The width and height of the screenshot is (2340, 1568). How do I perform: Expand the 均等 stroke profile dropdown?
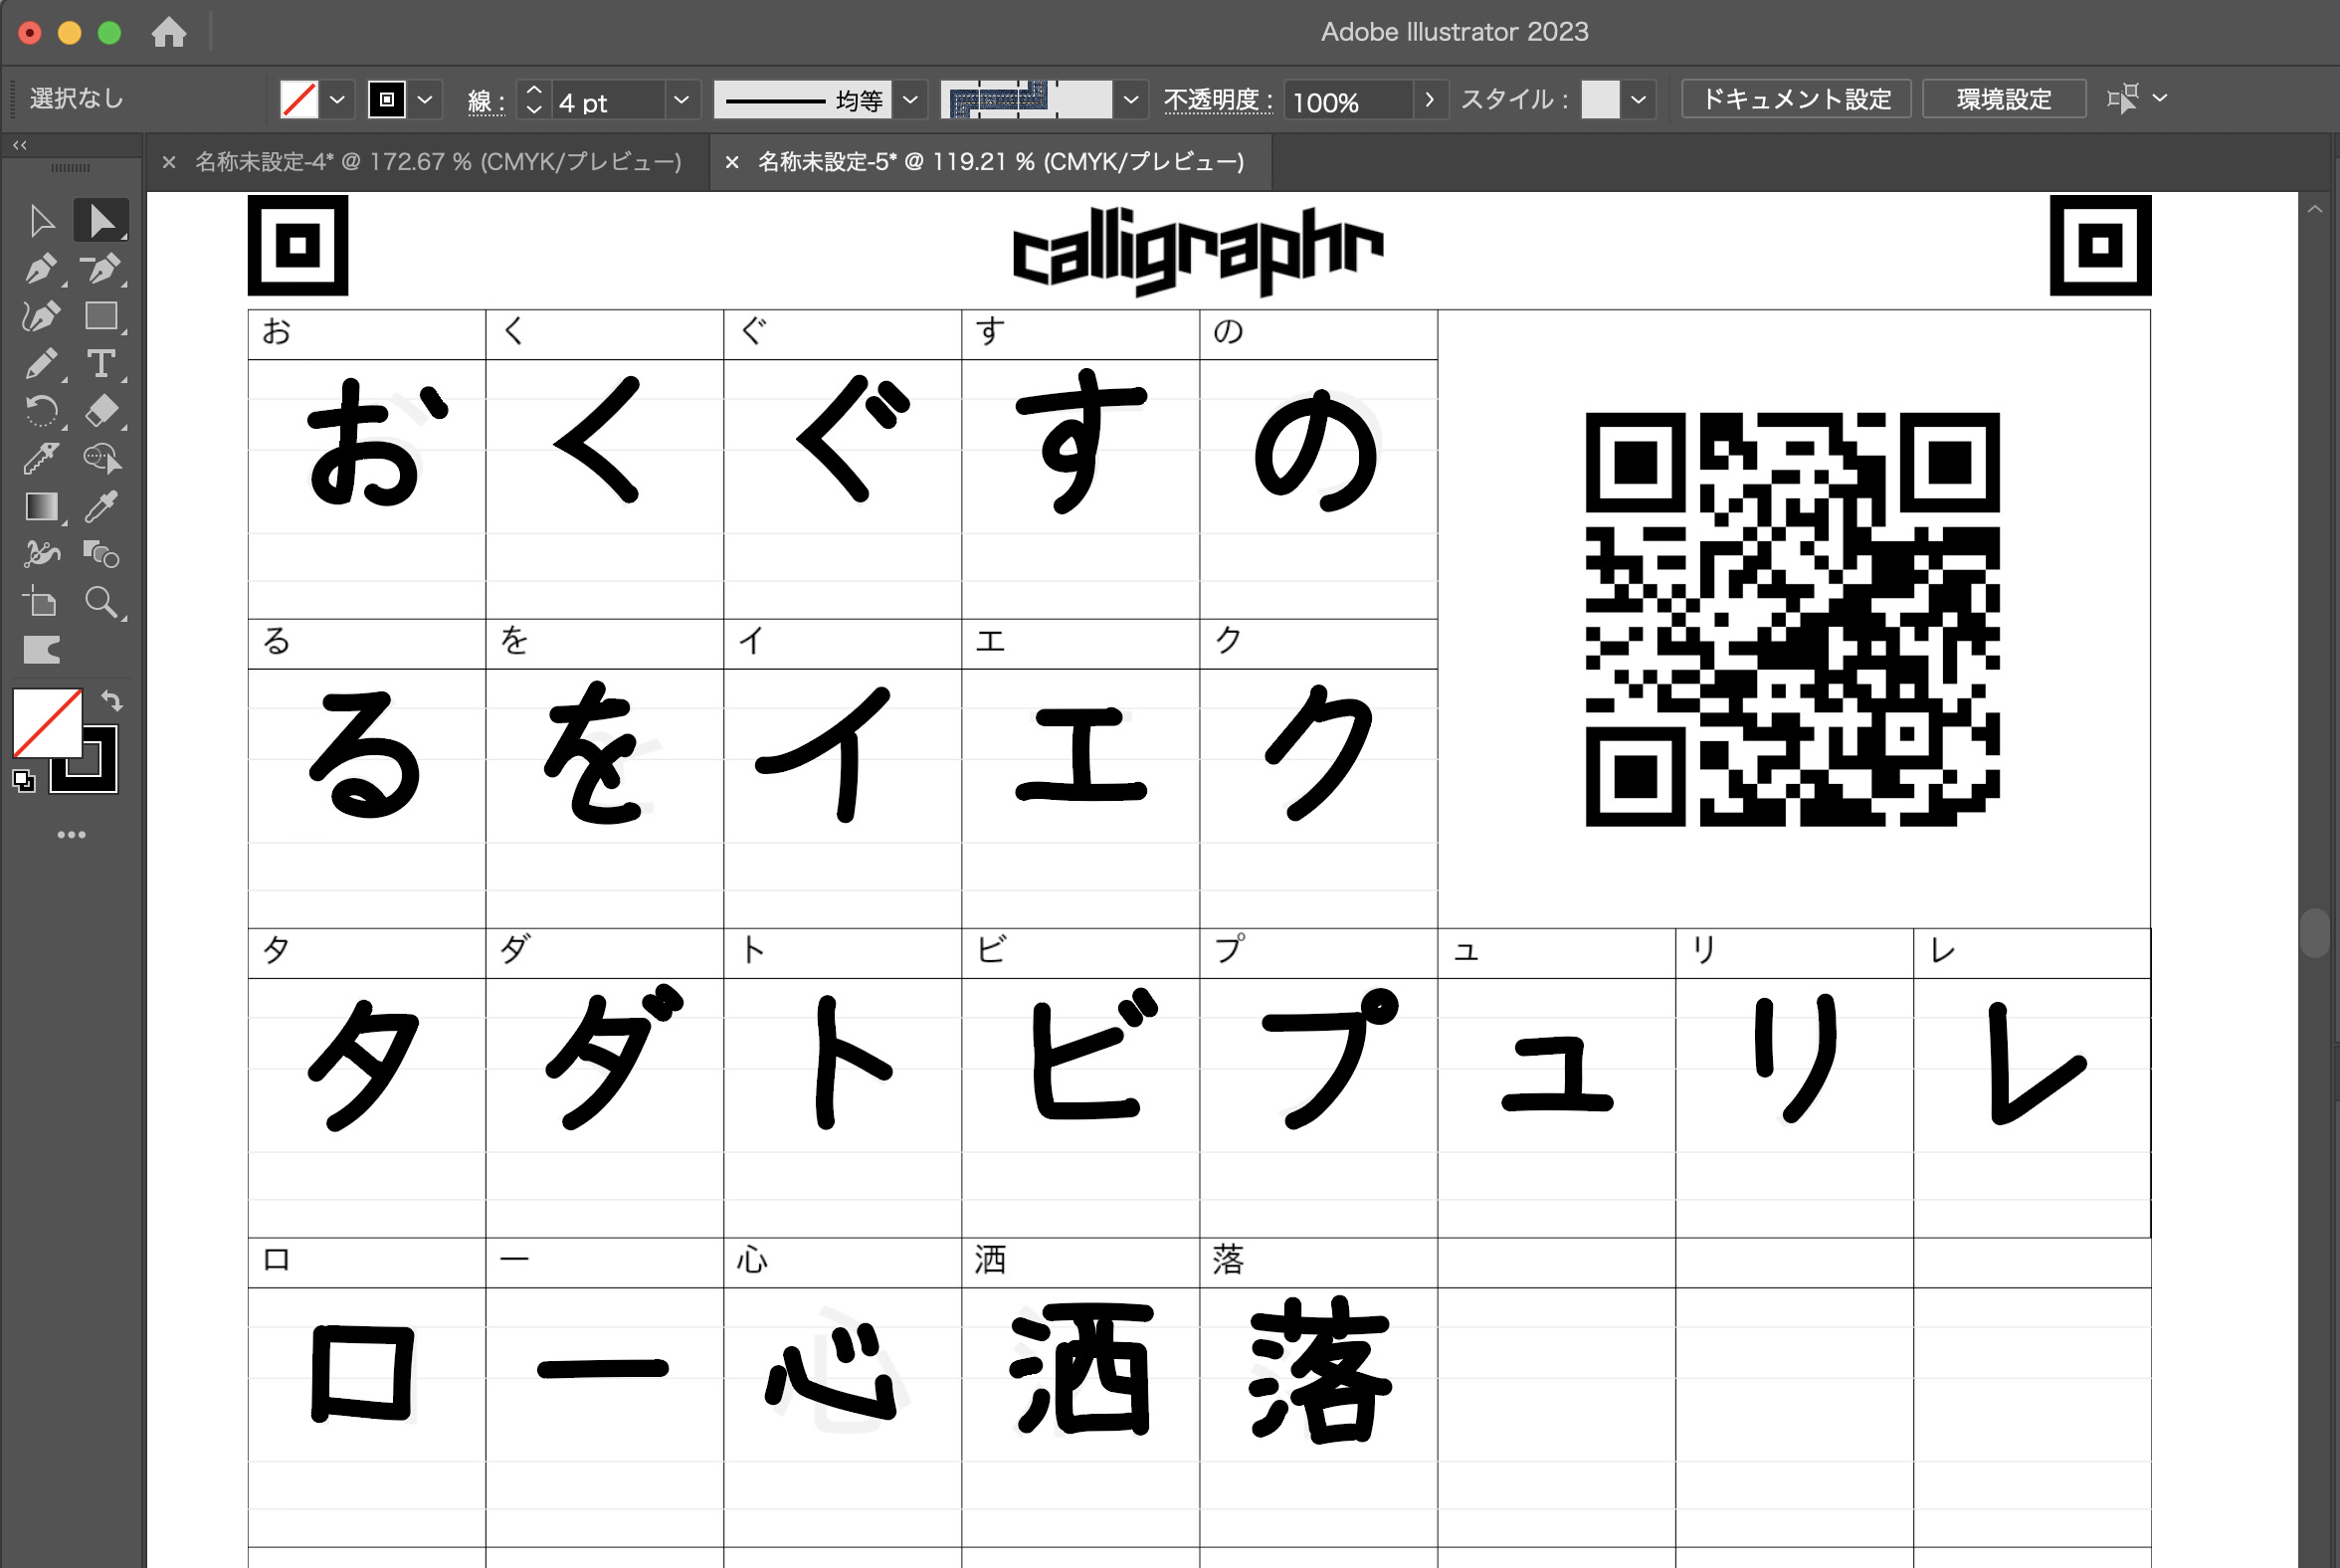pyautogui.click(x=910, y=100)
